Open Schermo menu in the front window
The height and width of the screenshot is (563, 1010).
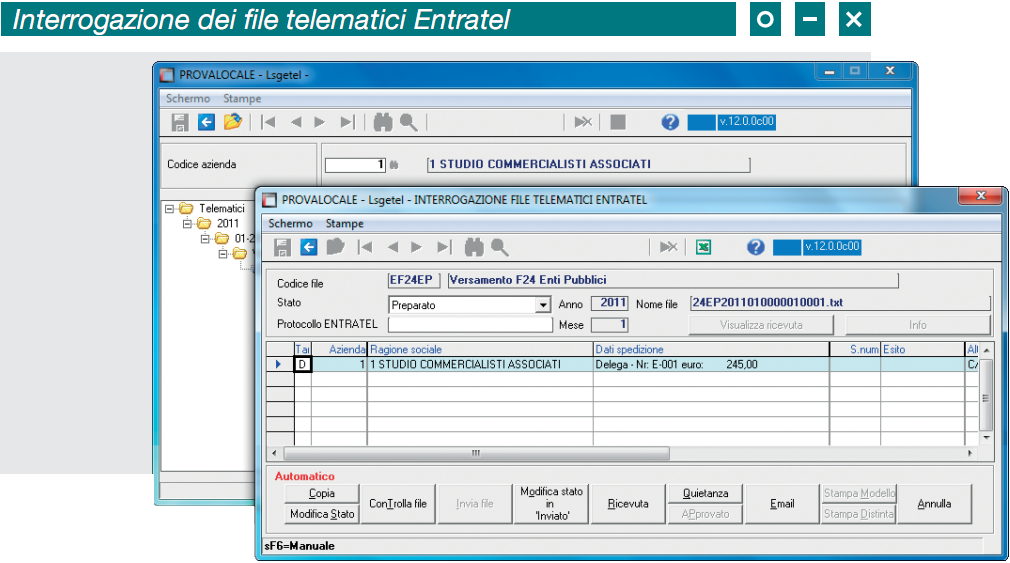[290, 224]
